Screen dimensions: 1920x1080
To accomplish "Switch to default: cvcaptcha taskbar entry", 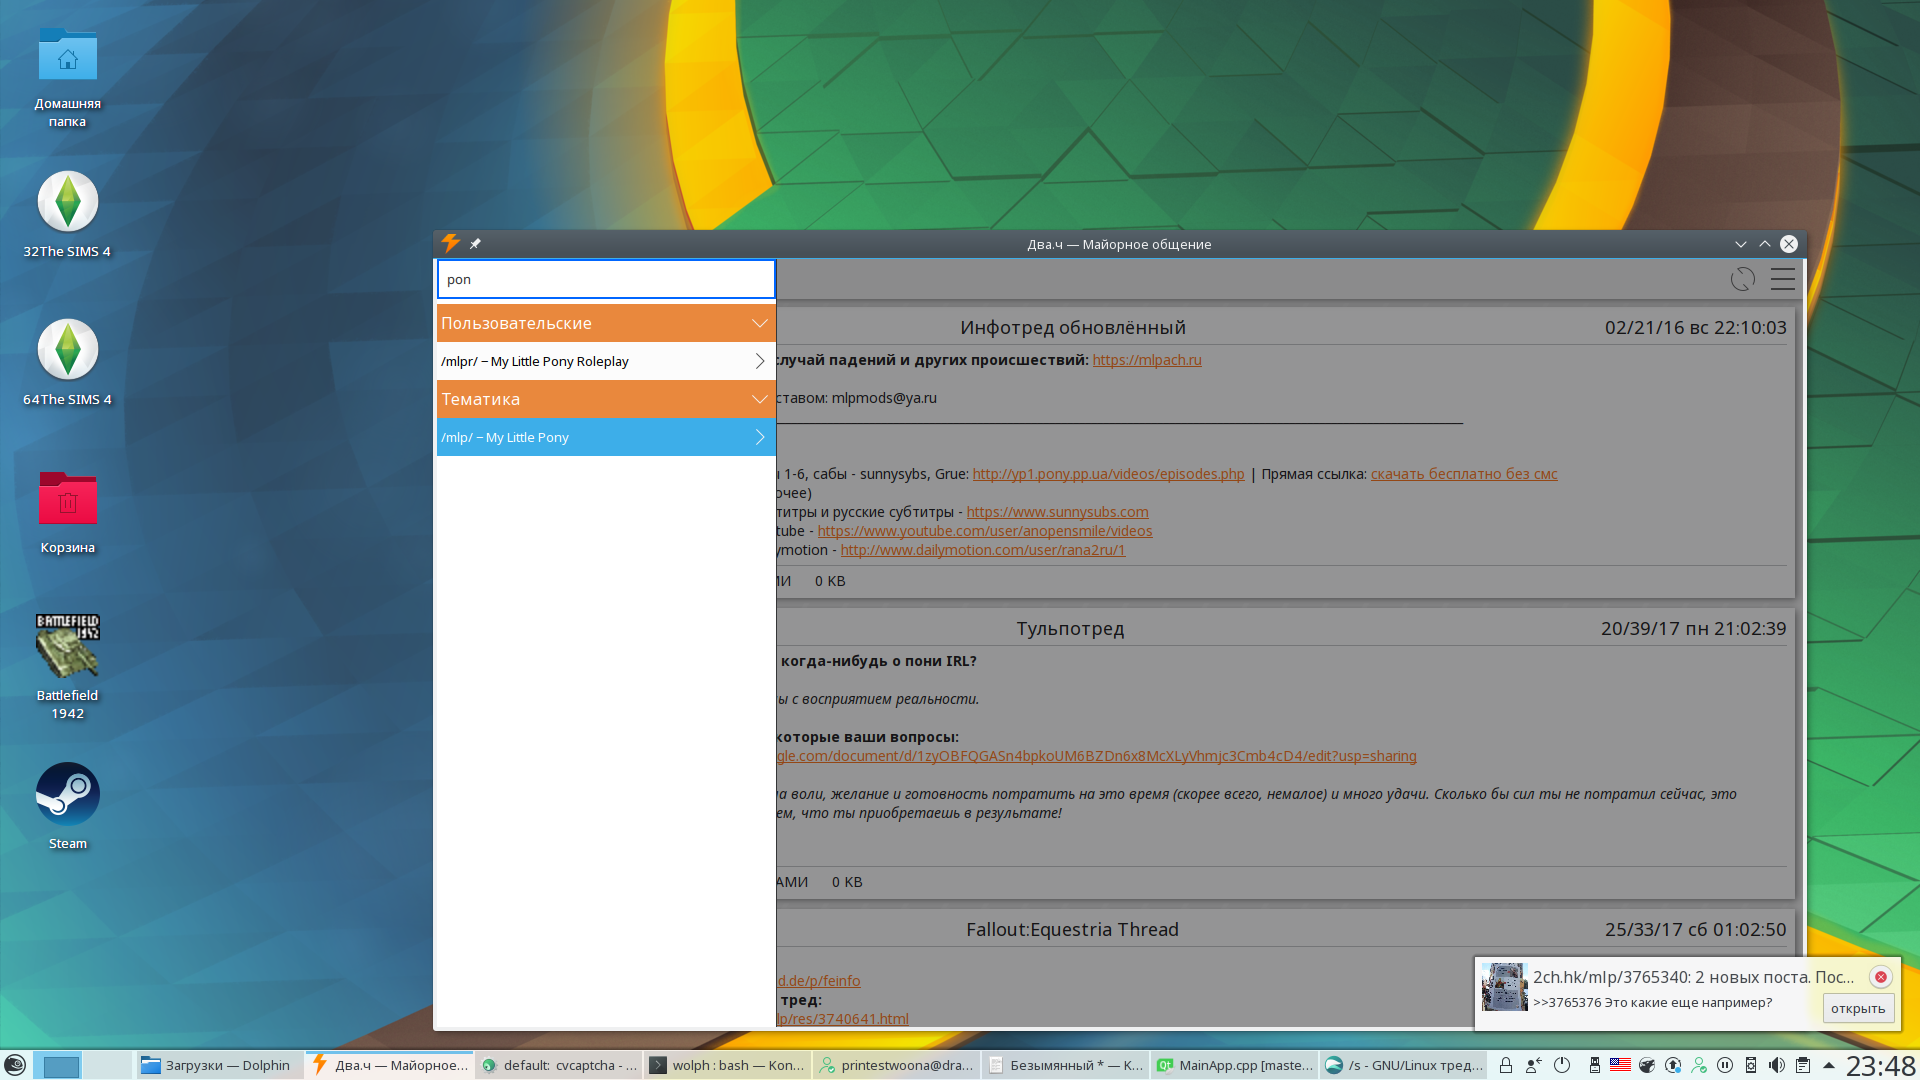I will coord(559,1065).
